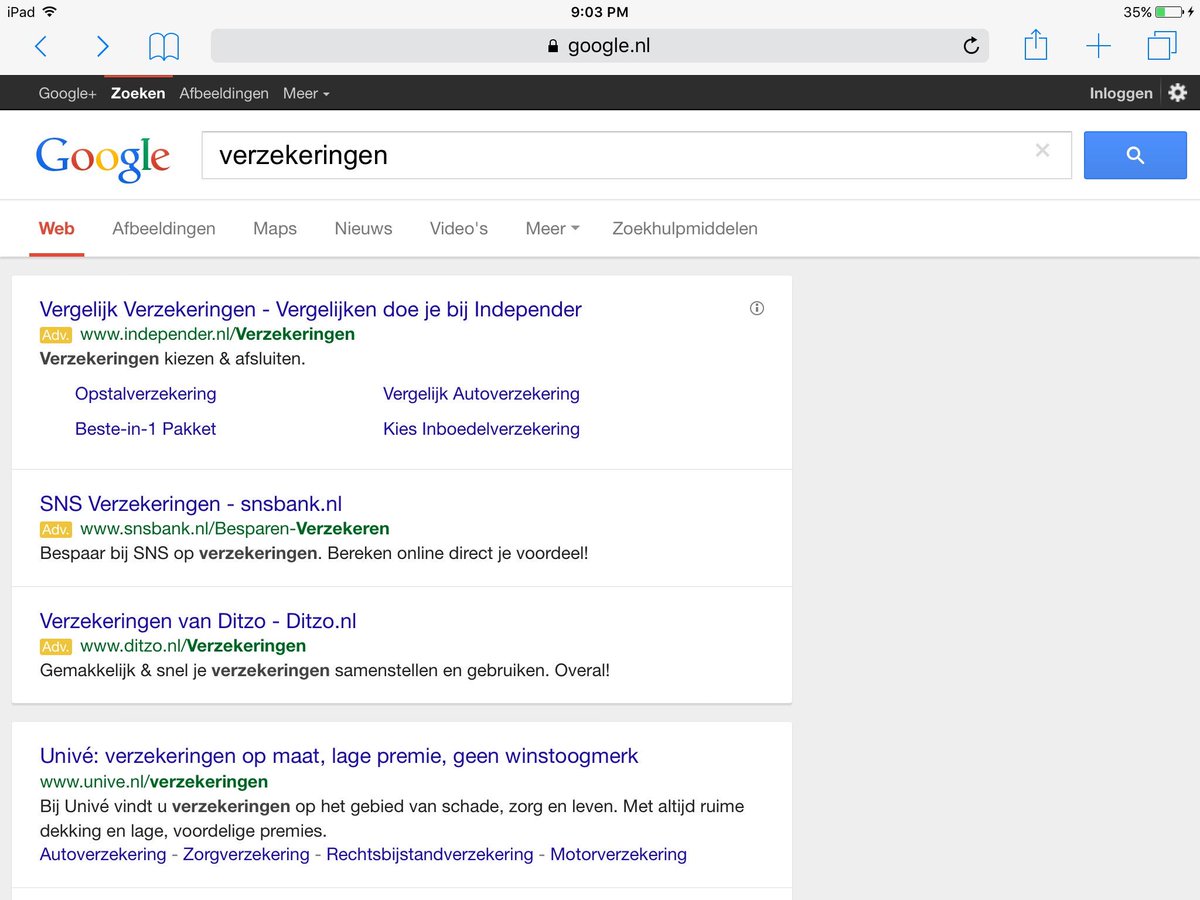Click the blue magnifier search button
Viewport: 1200px width, 900px height.
(1135, 155)
